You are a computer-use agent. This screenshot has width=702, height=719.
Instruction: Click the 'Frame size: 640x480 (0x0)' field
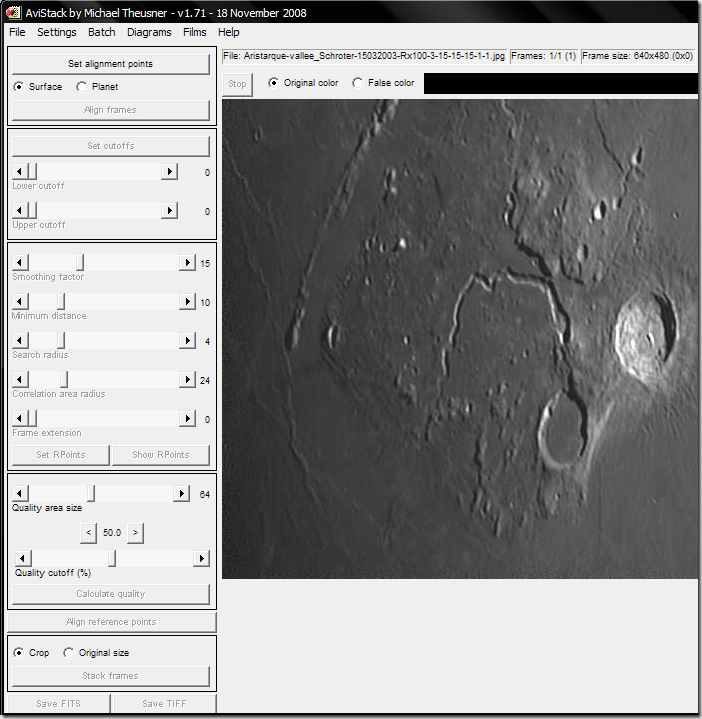(x=637, y=56)
